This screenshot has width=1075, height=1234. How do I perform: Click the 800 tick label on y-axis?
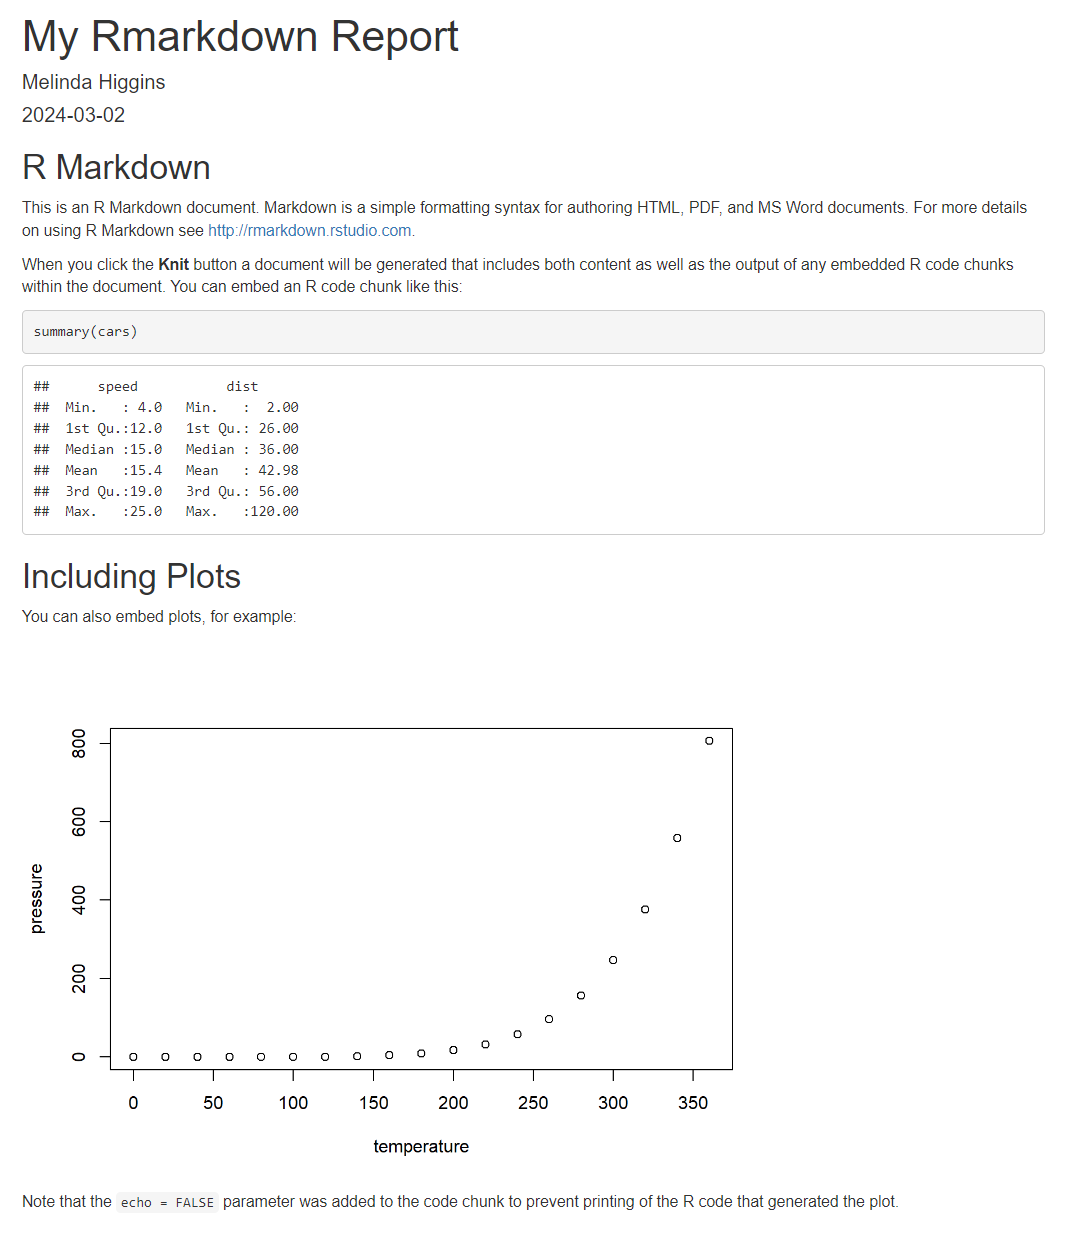(79, 743)
